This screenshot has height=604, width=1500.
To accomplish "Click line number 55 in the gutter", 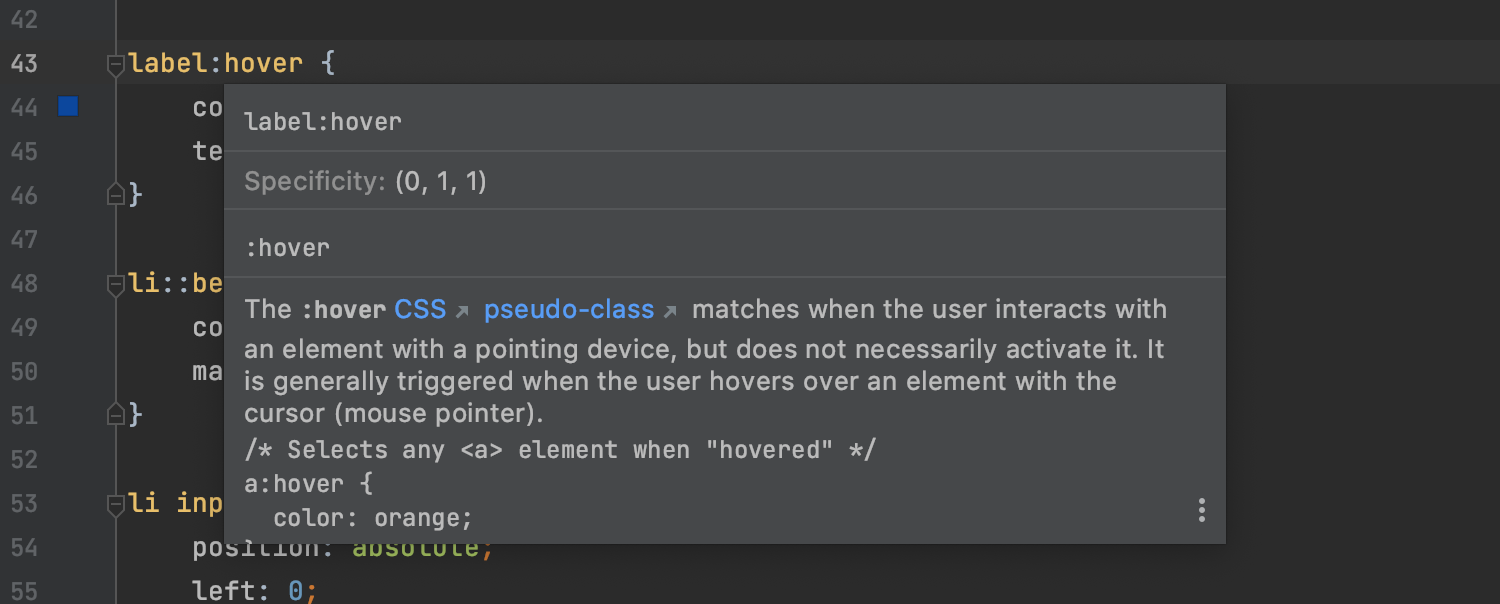I will [24, 591].
